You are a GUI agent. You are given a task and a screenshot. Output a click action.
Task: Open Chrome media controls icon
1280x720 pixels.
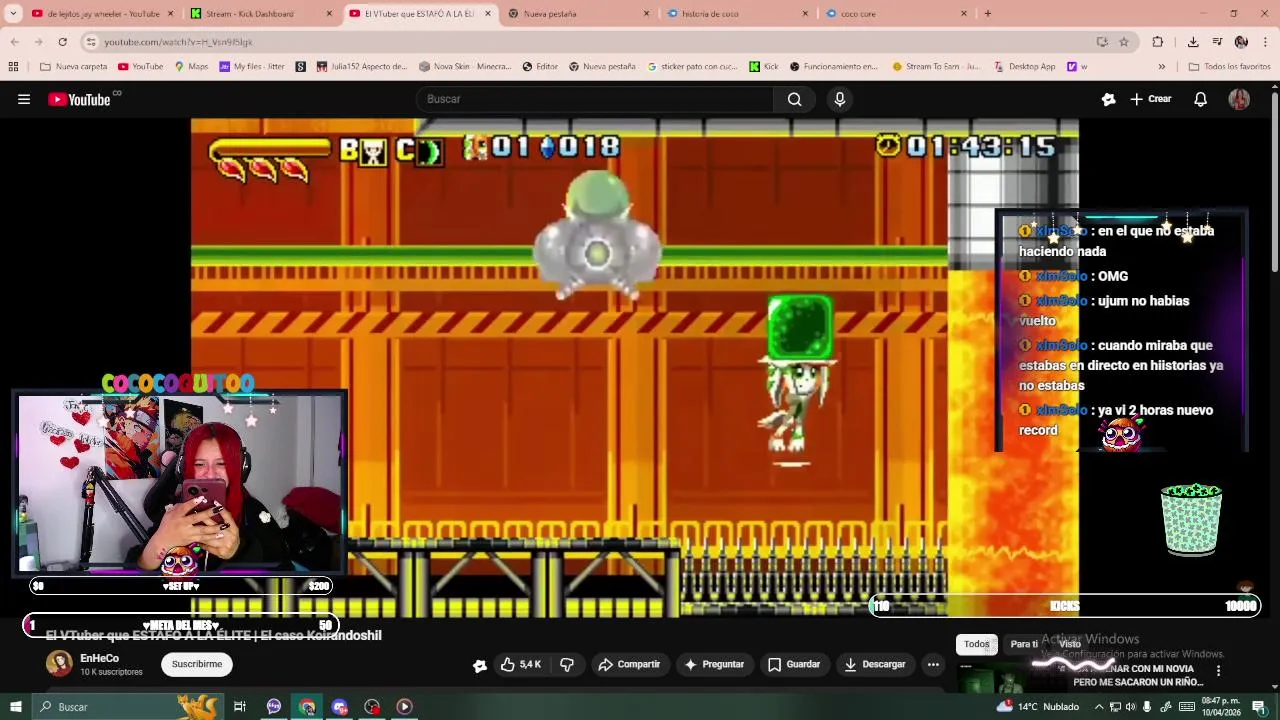click(x=1217, y=42)
